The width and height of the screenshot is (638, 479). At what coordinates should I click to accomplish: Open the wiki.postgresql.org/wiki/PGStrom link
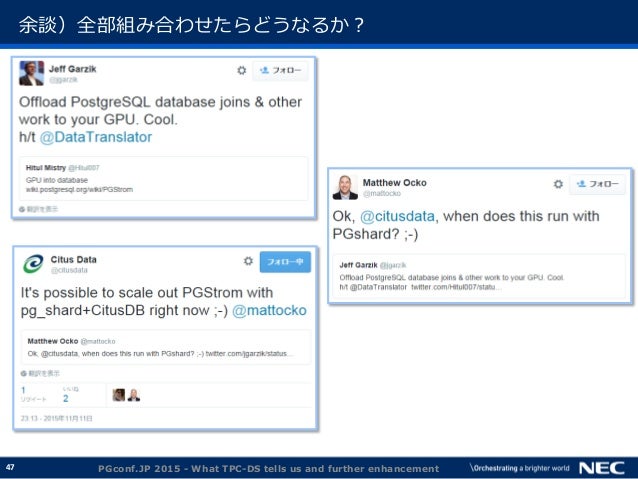79,190
